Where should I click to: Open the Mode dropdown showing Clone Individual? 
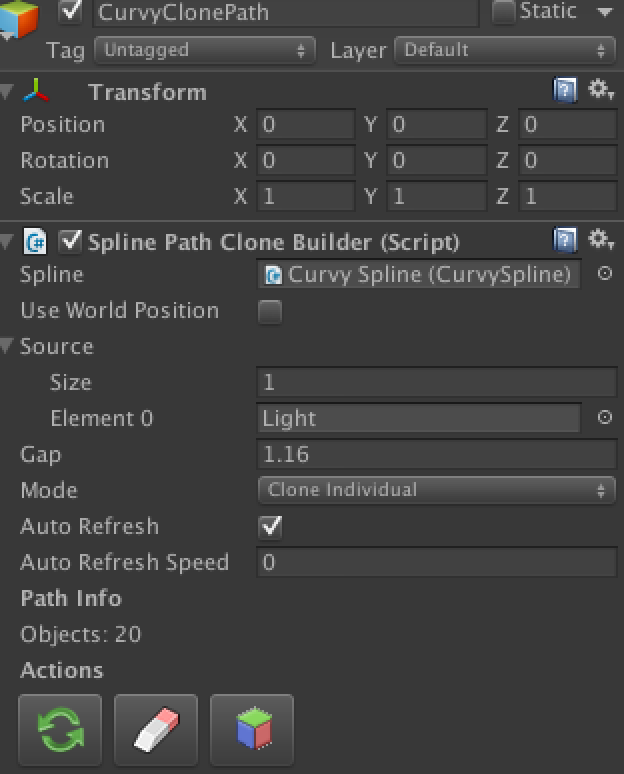click(436, 490)
